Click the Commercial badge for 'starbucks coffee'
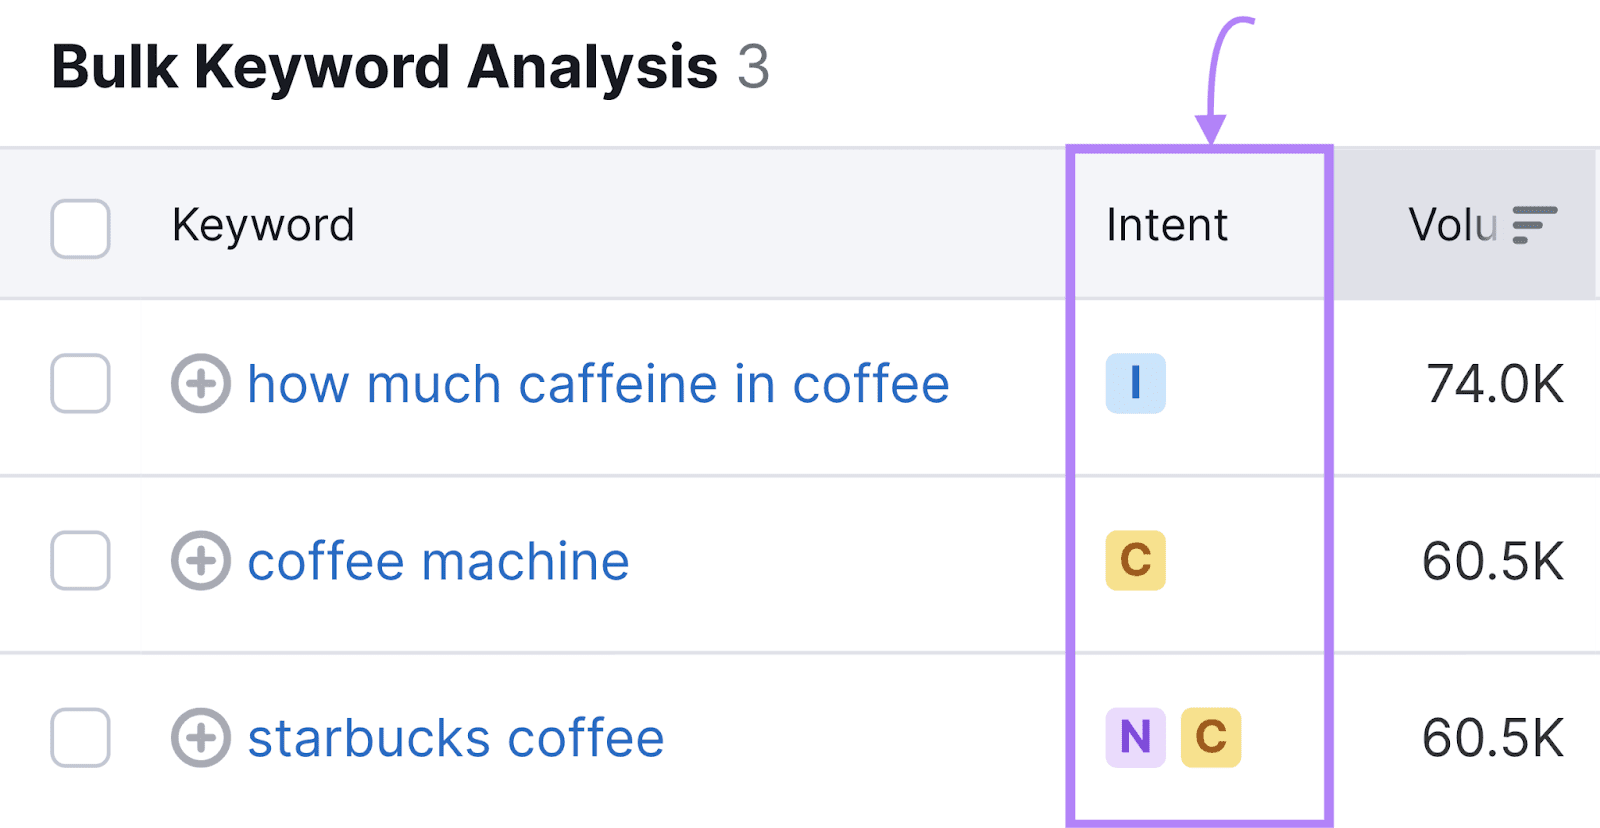1600x828 pixels. click(1210, 738)
